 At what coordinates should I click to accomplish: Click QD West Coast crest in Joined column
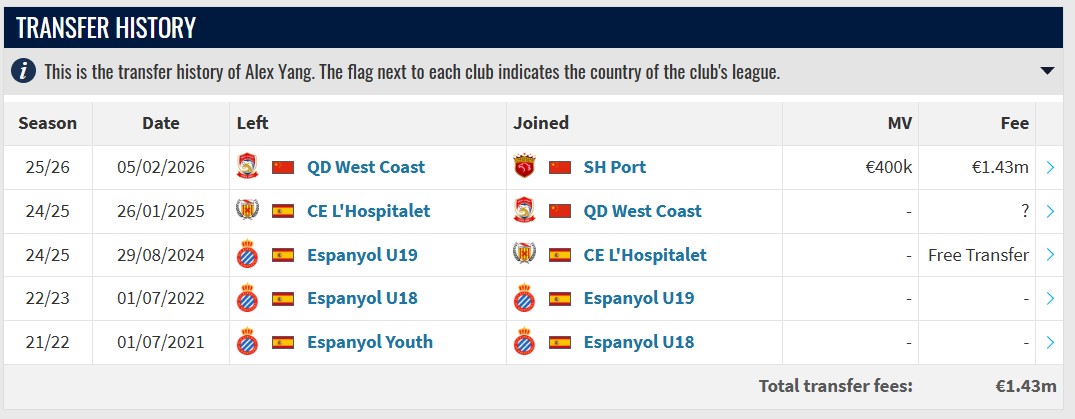click(523, 211)
